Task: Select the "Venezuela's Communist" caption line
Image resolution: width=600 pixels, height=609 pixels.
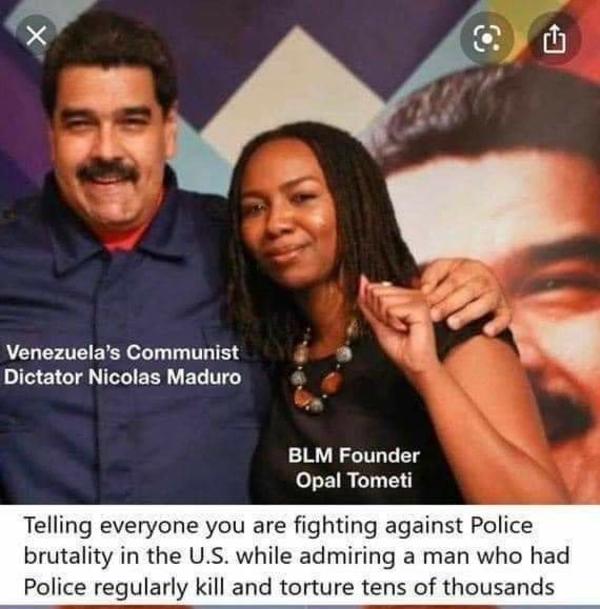Action: (122, 352)
